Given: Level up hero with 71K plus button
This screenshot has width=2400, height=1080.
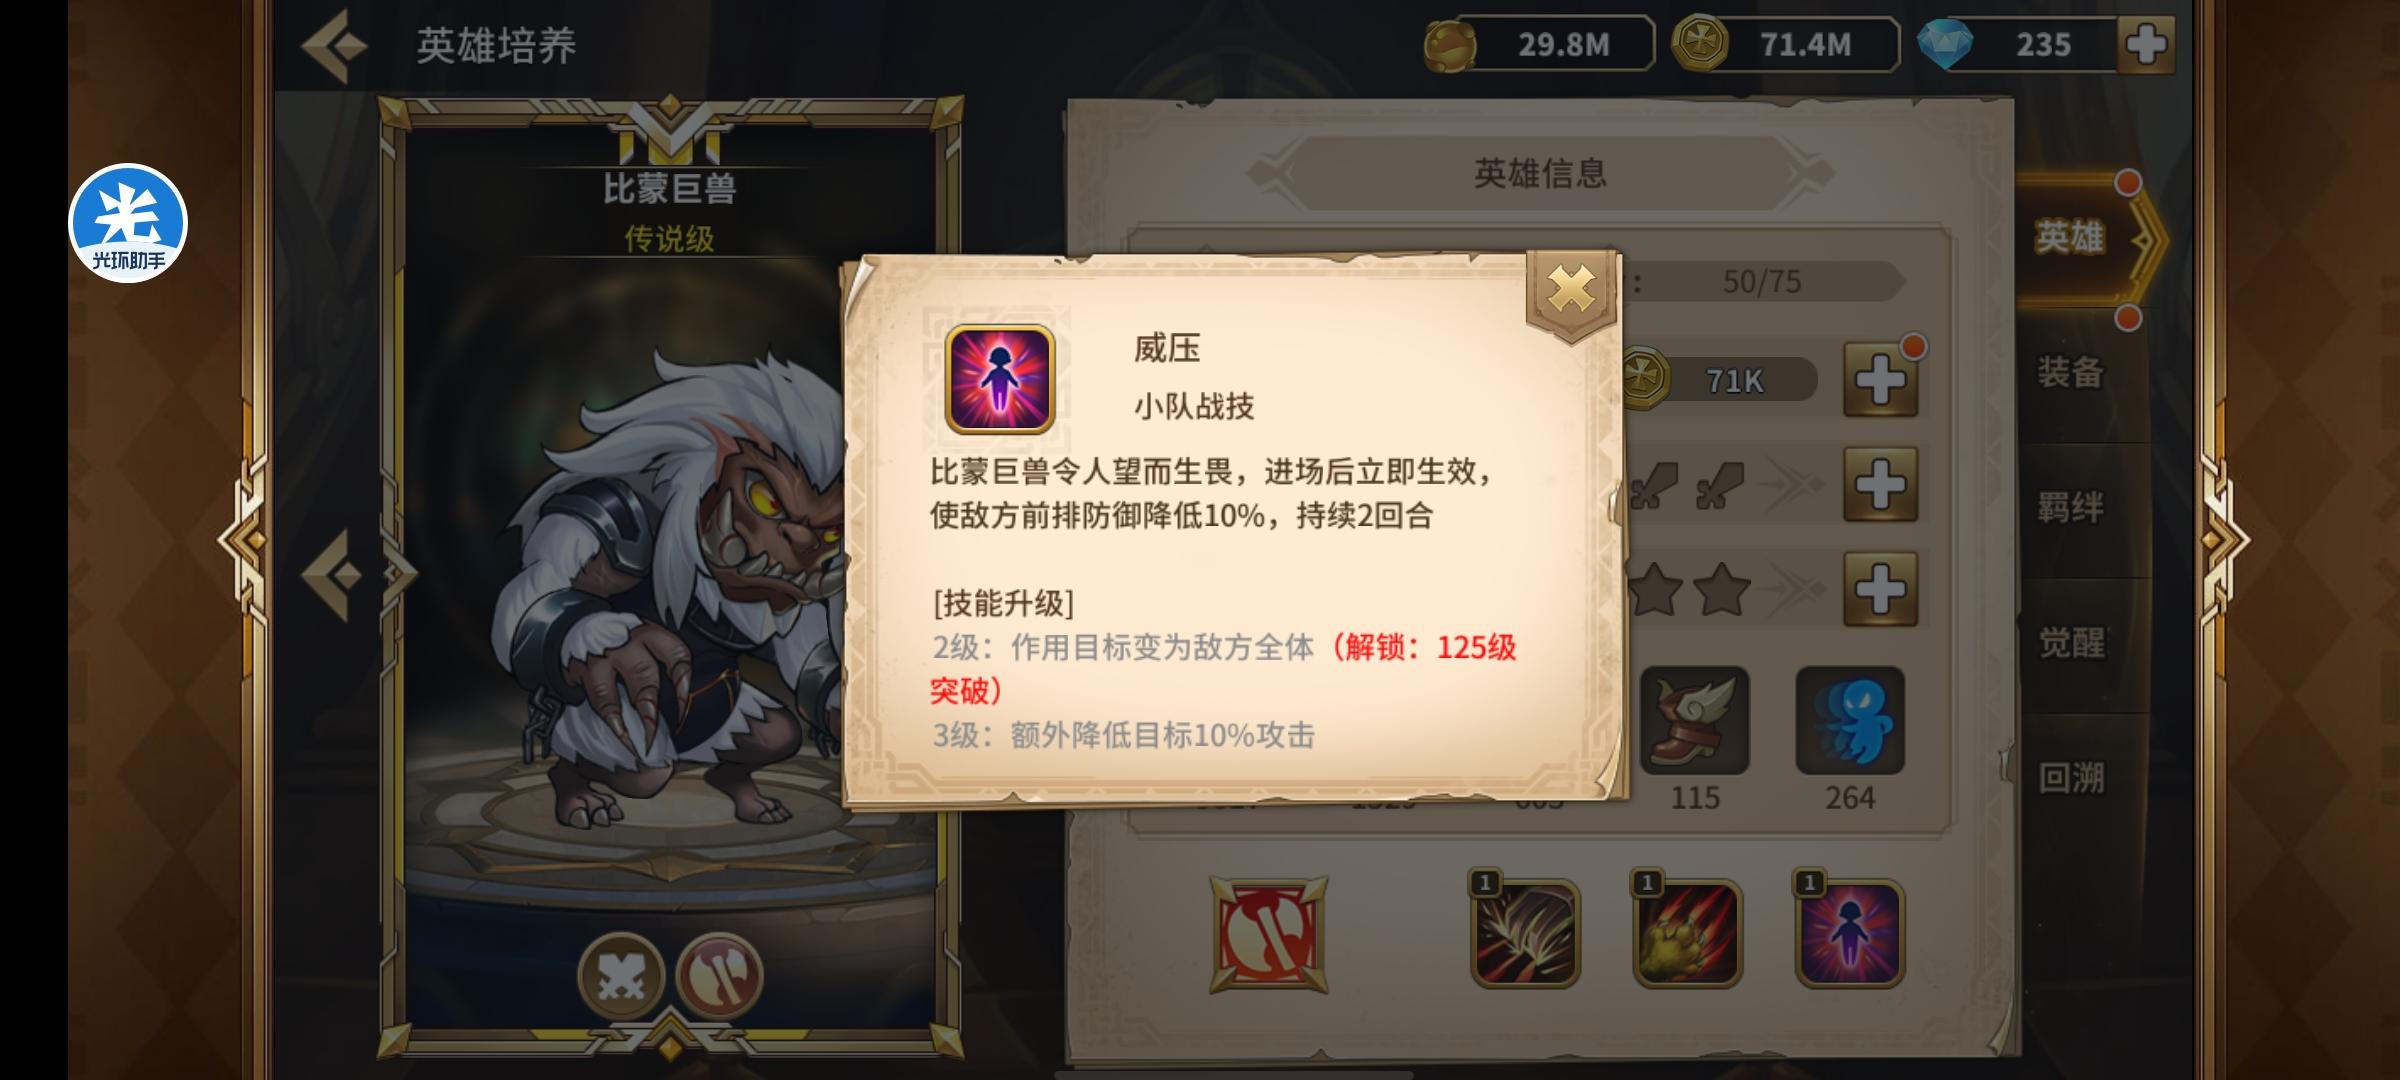Looking at the screenshot, I should tap(1881, 380).
